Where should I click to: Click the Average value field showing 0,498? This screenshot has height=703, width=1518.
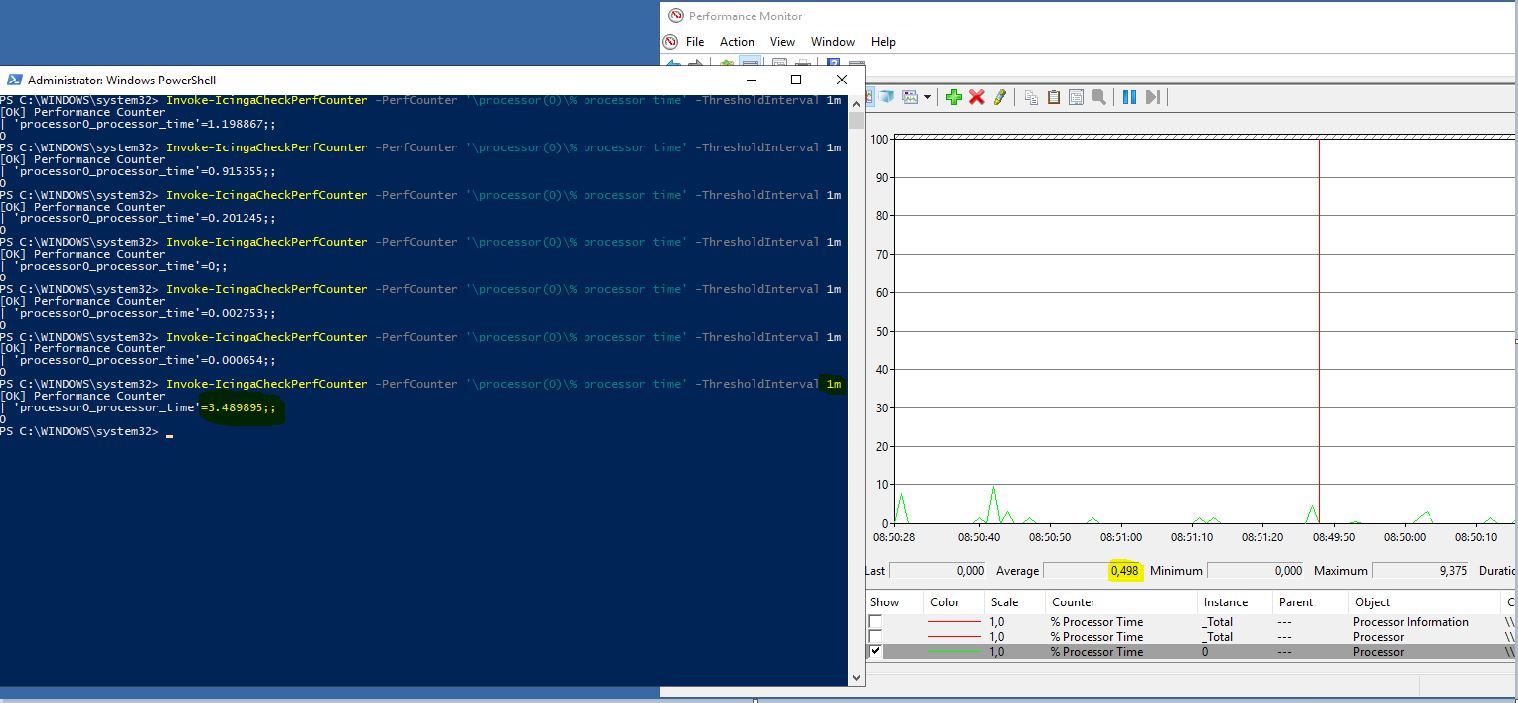1092,571
